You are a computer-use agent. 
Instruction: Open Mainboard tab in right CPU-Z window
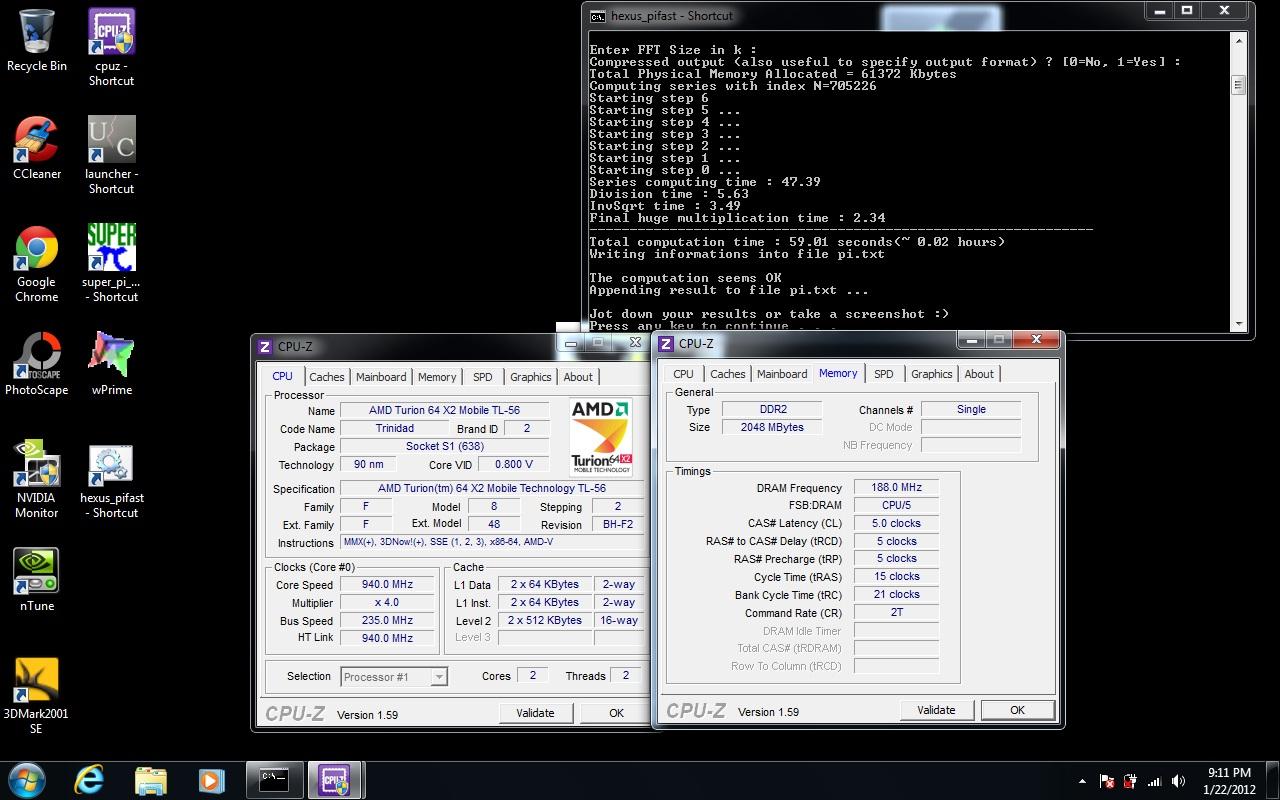coord(782,374)
